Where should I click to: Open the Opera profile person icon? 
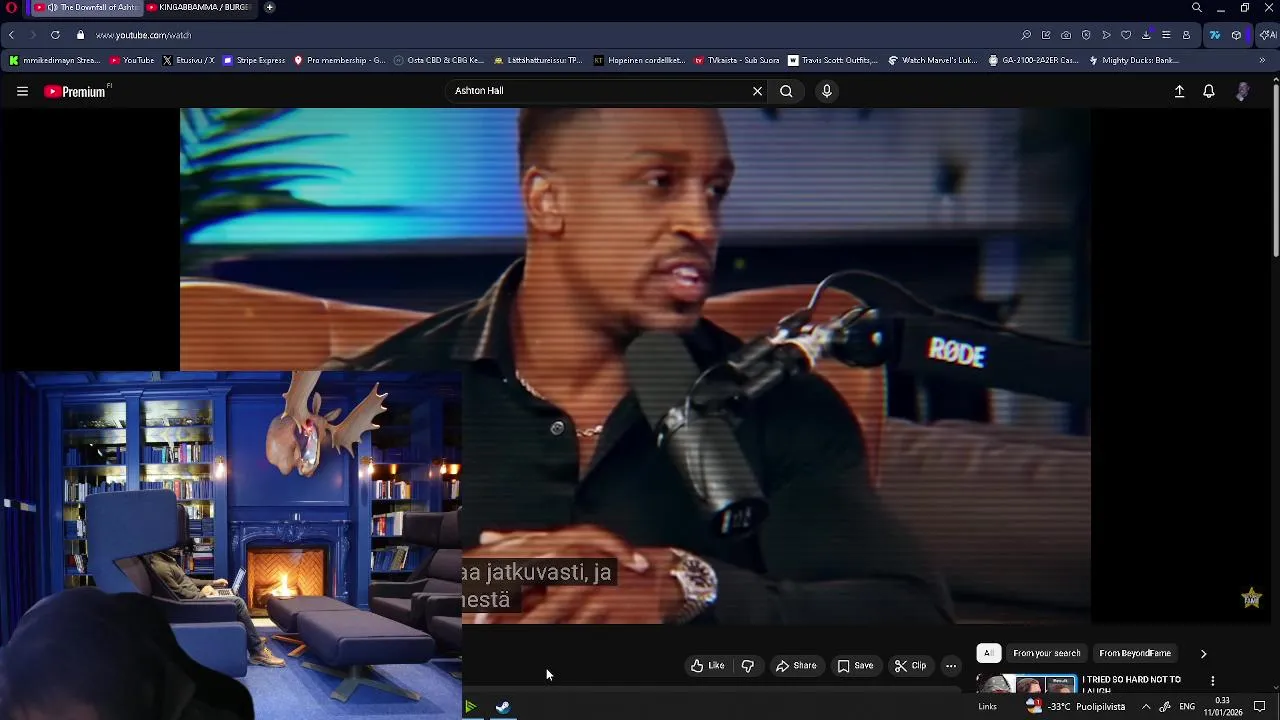pyautogui.click(x=1186, y=35)
